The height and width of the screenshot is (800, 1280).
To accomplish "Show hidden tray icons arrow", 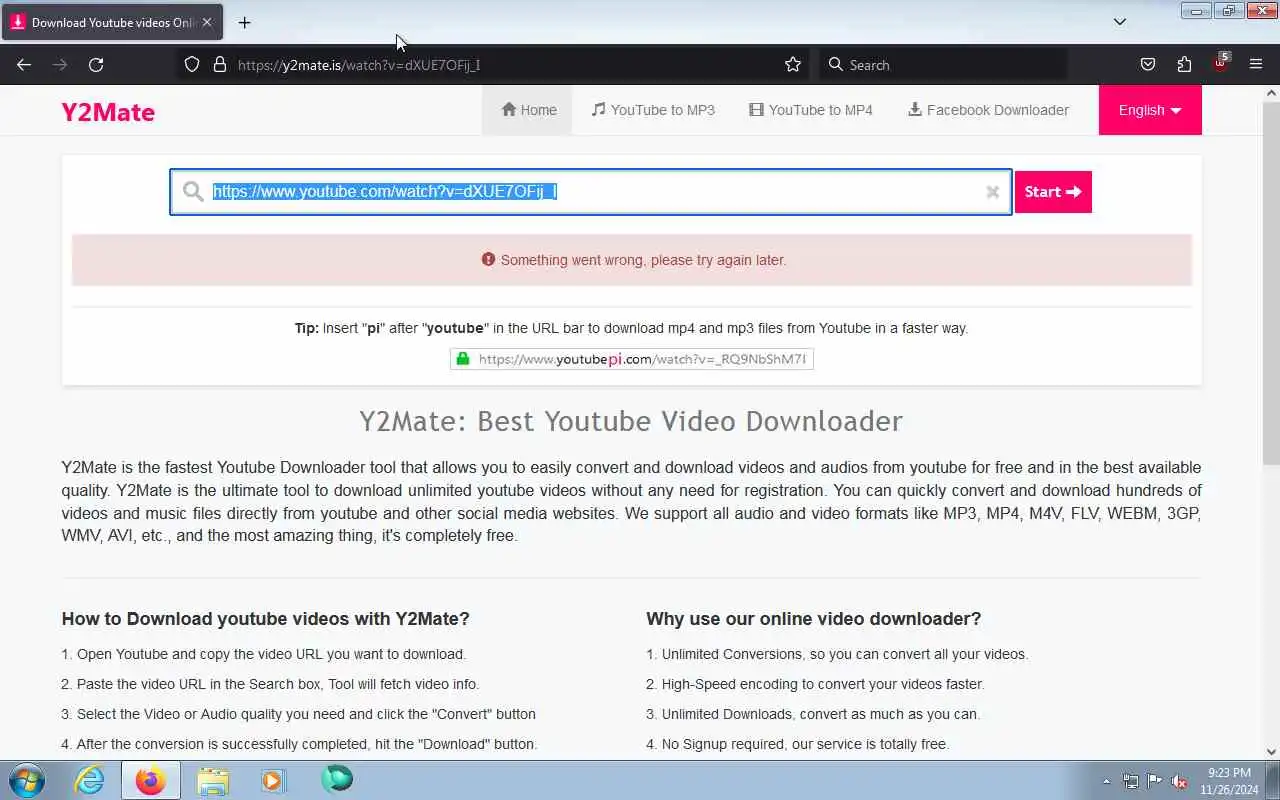I will 1106,781.
